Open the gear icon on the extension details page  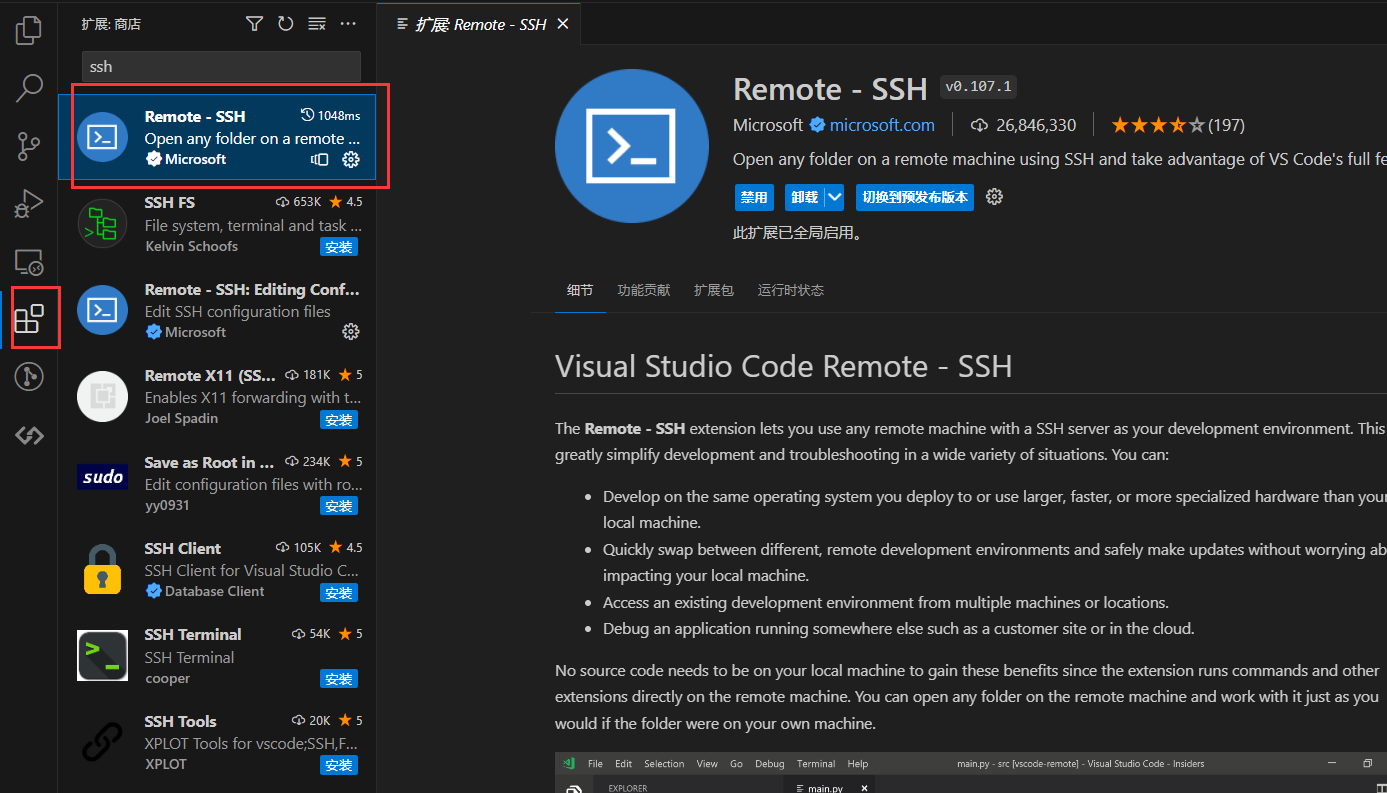tap(994, 197)
